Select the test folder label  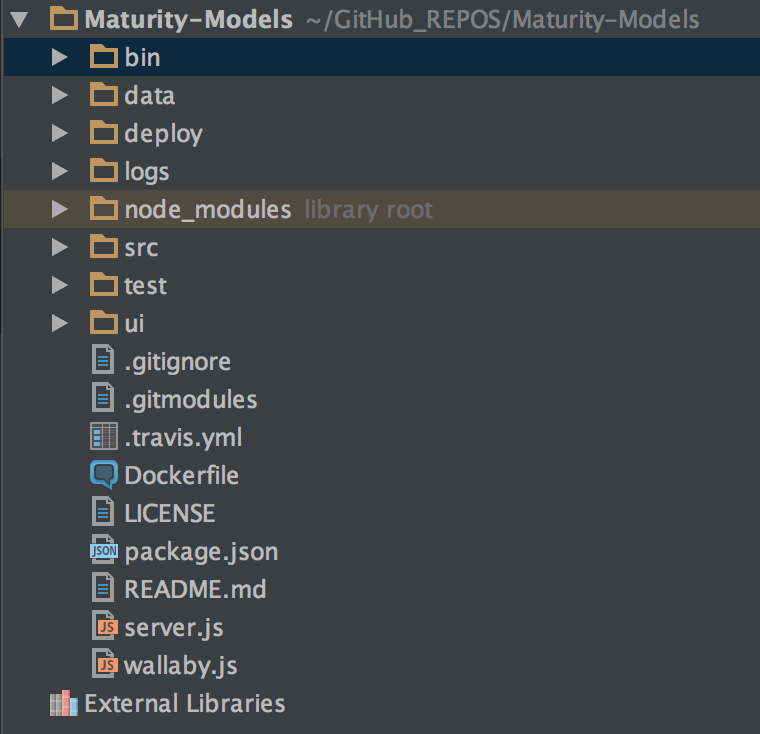145,285
